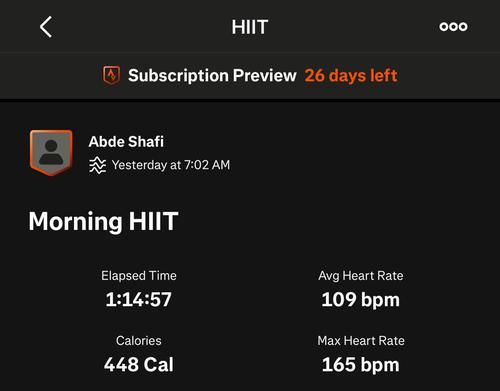Select the Morning HIIT activity title
The height and width of the screenshot is (391, 500).
(103, 221)
